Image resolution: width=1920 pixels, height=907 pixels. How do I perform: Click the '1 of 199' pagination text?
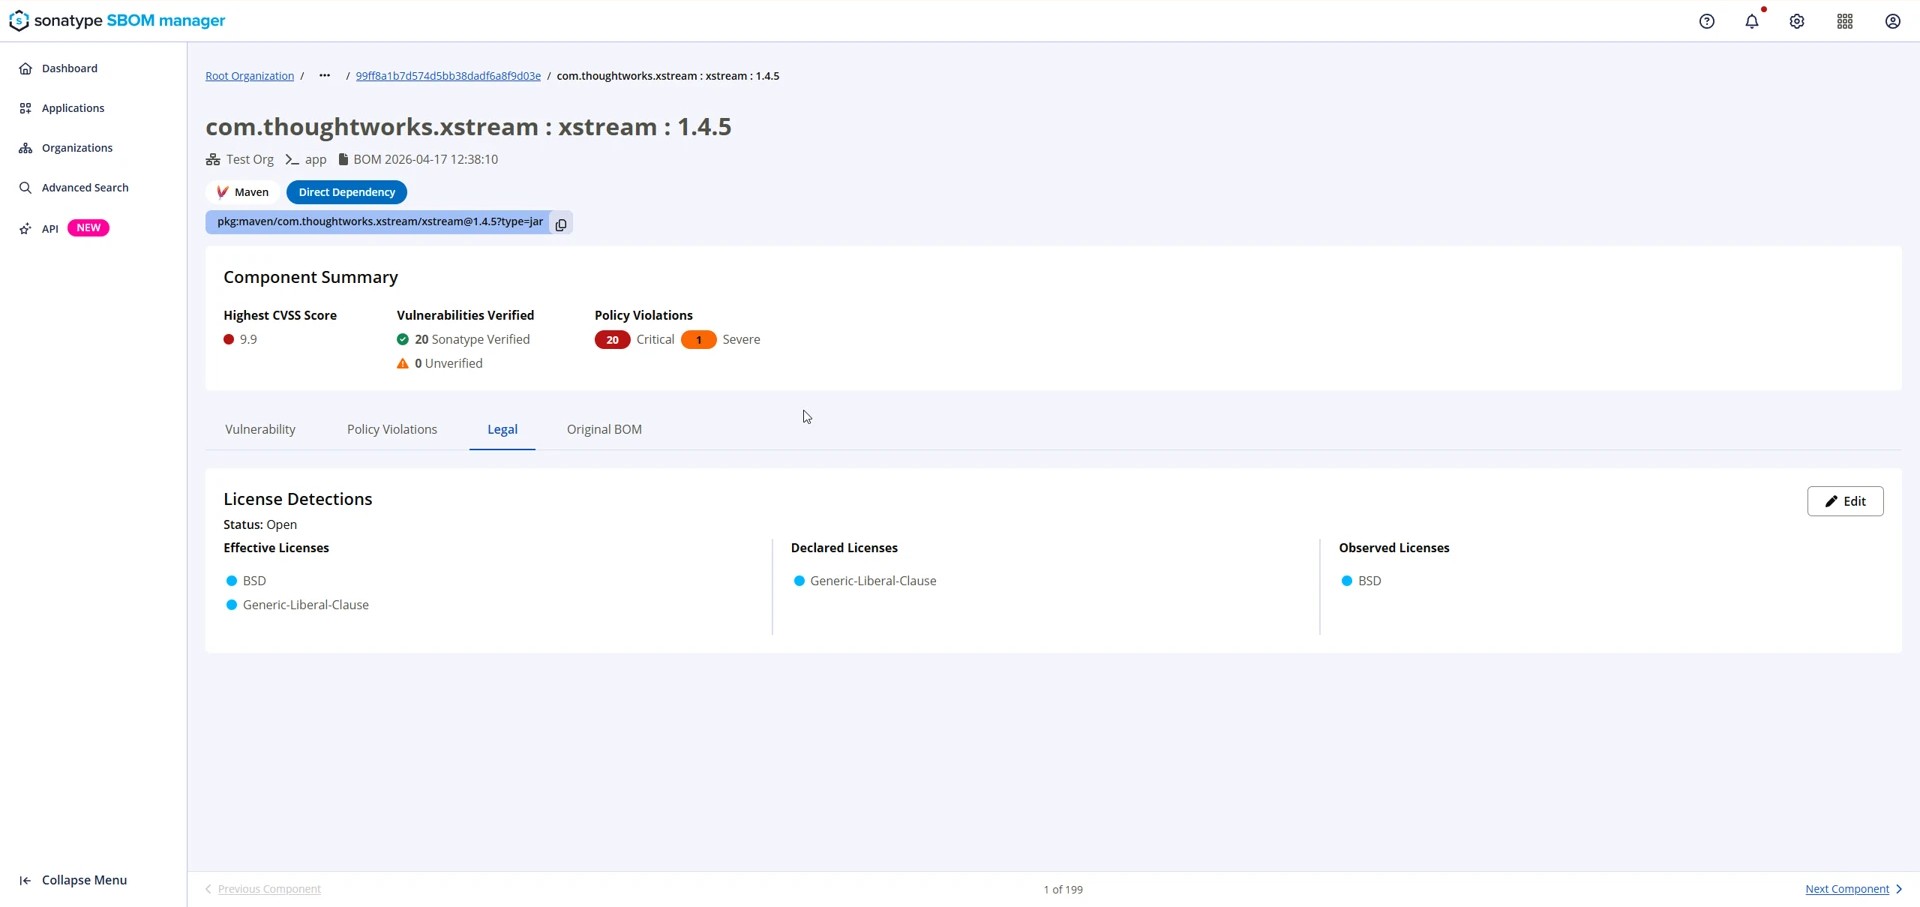(1063, 889)
